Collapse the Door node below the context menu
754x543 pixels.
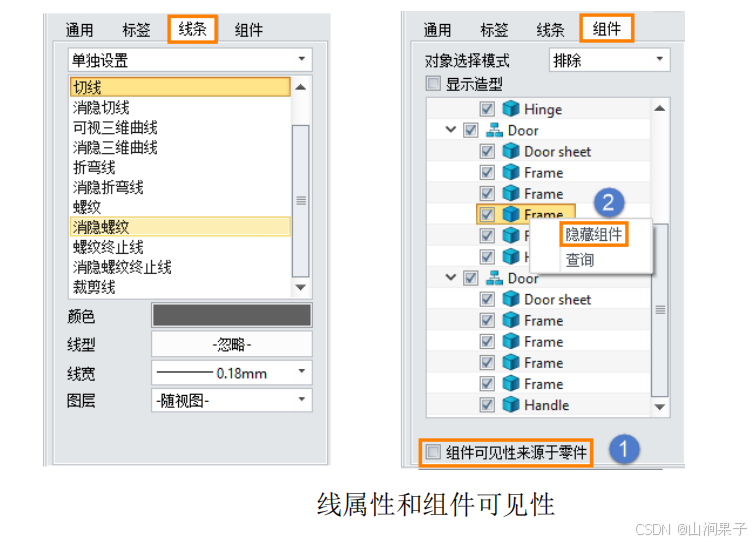click(x=451, y=278)
